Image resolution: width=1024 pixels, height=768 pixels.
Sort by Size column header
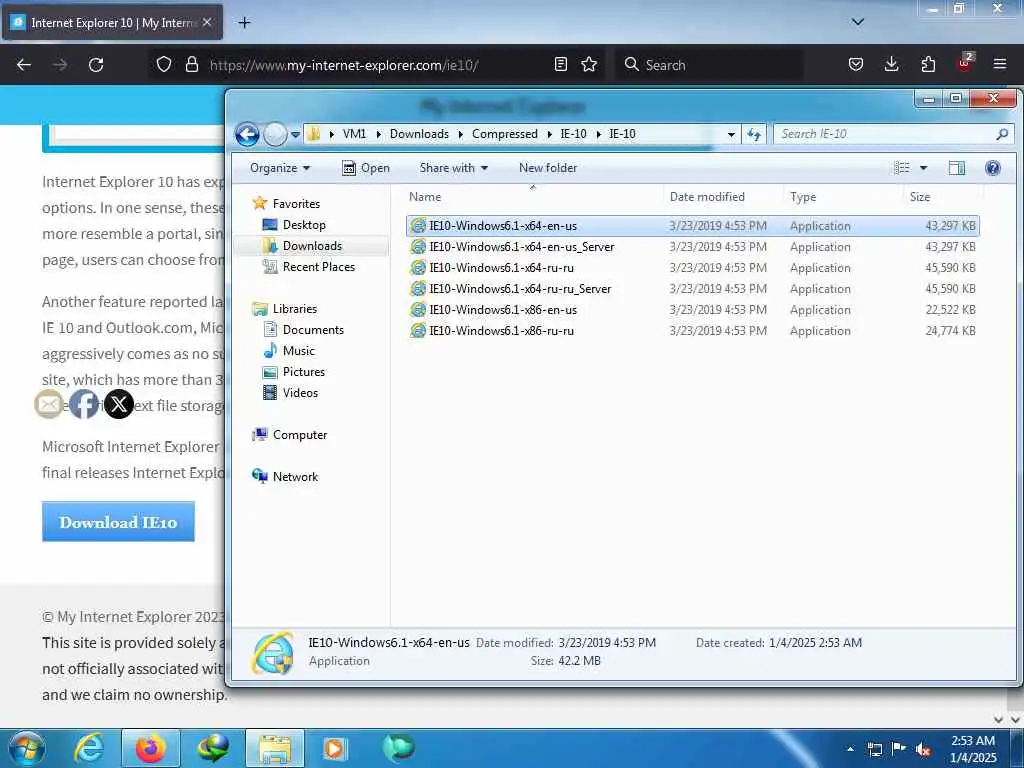coord(920,197)
